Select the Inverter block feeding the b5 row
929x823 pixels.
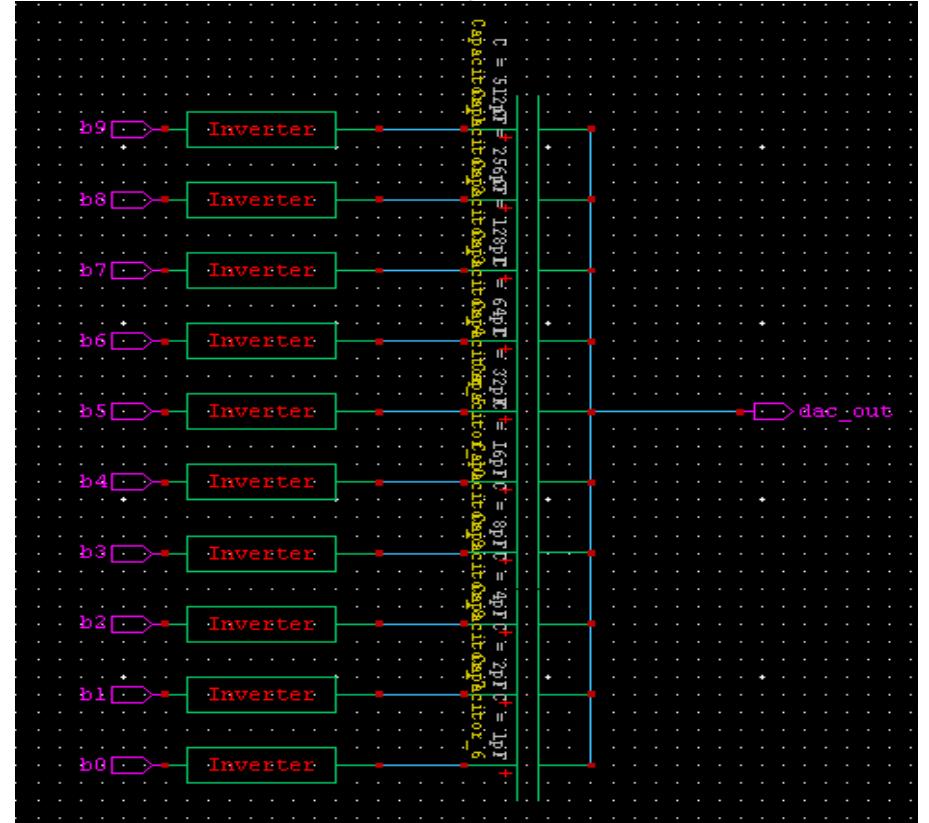click(261, 411)
